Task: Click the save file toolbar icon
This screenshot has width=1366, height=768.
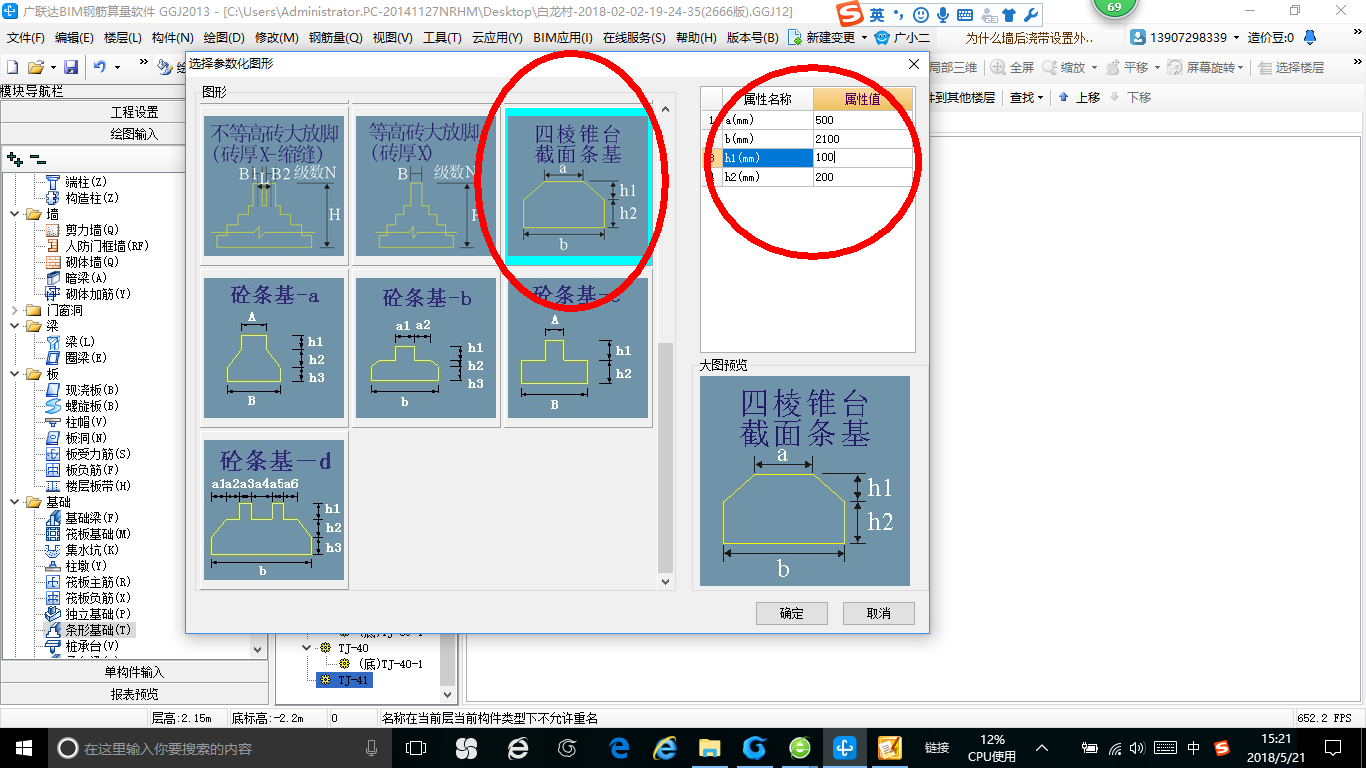Action: coord(71,67)
